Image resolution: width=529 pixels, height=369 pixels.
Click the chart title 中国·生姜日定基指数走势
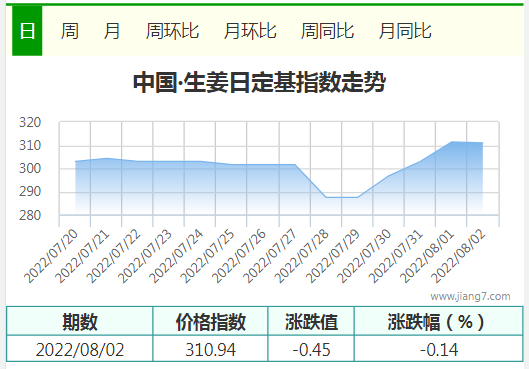(x=259, y=82)
